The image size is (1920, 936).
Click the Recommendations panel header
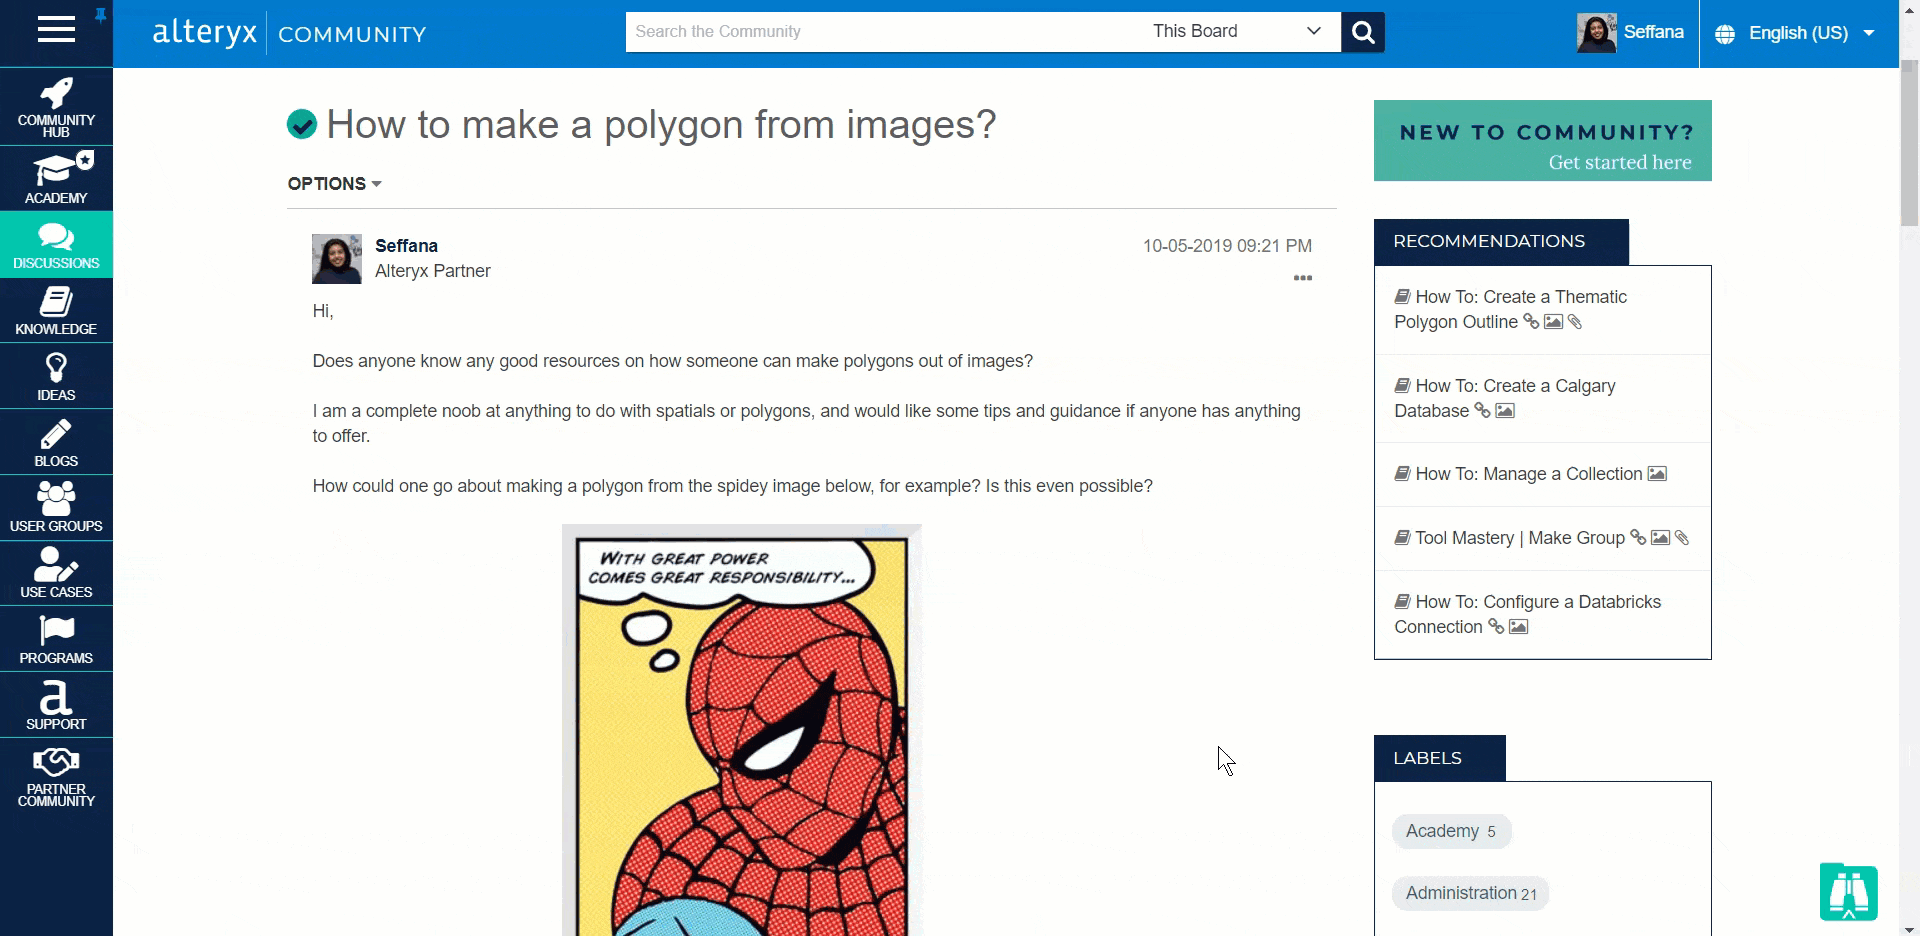(x=1501, y=242)
